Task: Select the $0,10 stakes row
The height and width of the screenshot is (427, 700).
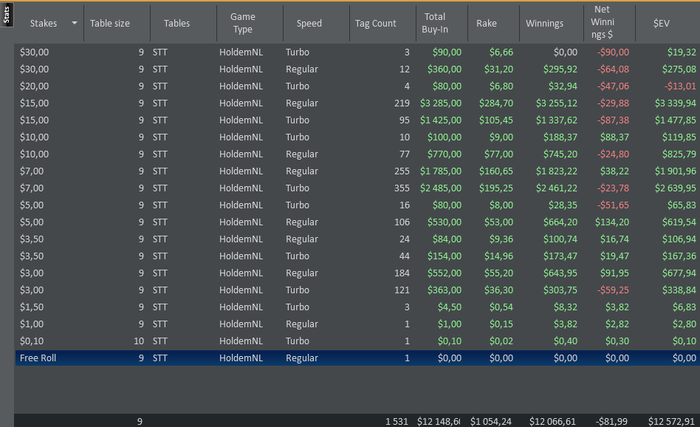Action: (x=357, y=341)
